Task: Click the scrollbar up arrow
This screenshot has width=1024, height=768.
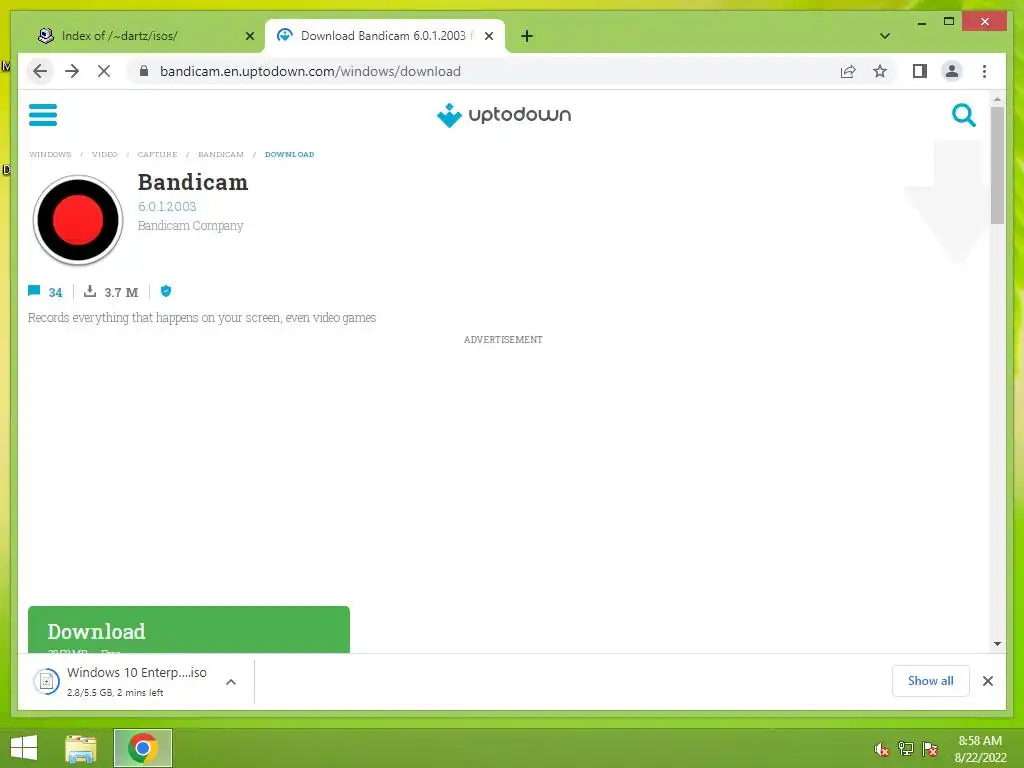Action: tap(997, 99)
